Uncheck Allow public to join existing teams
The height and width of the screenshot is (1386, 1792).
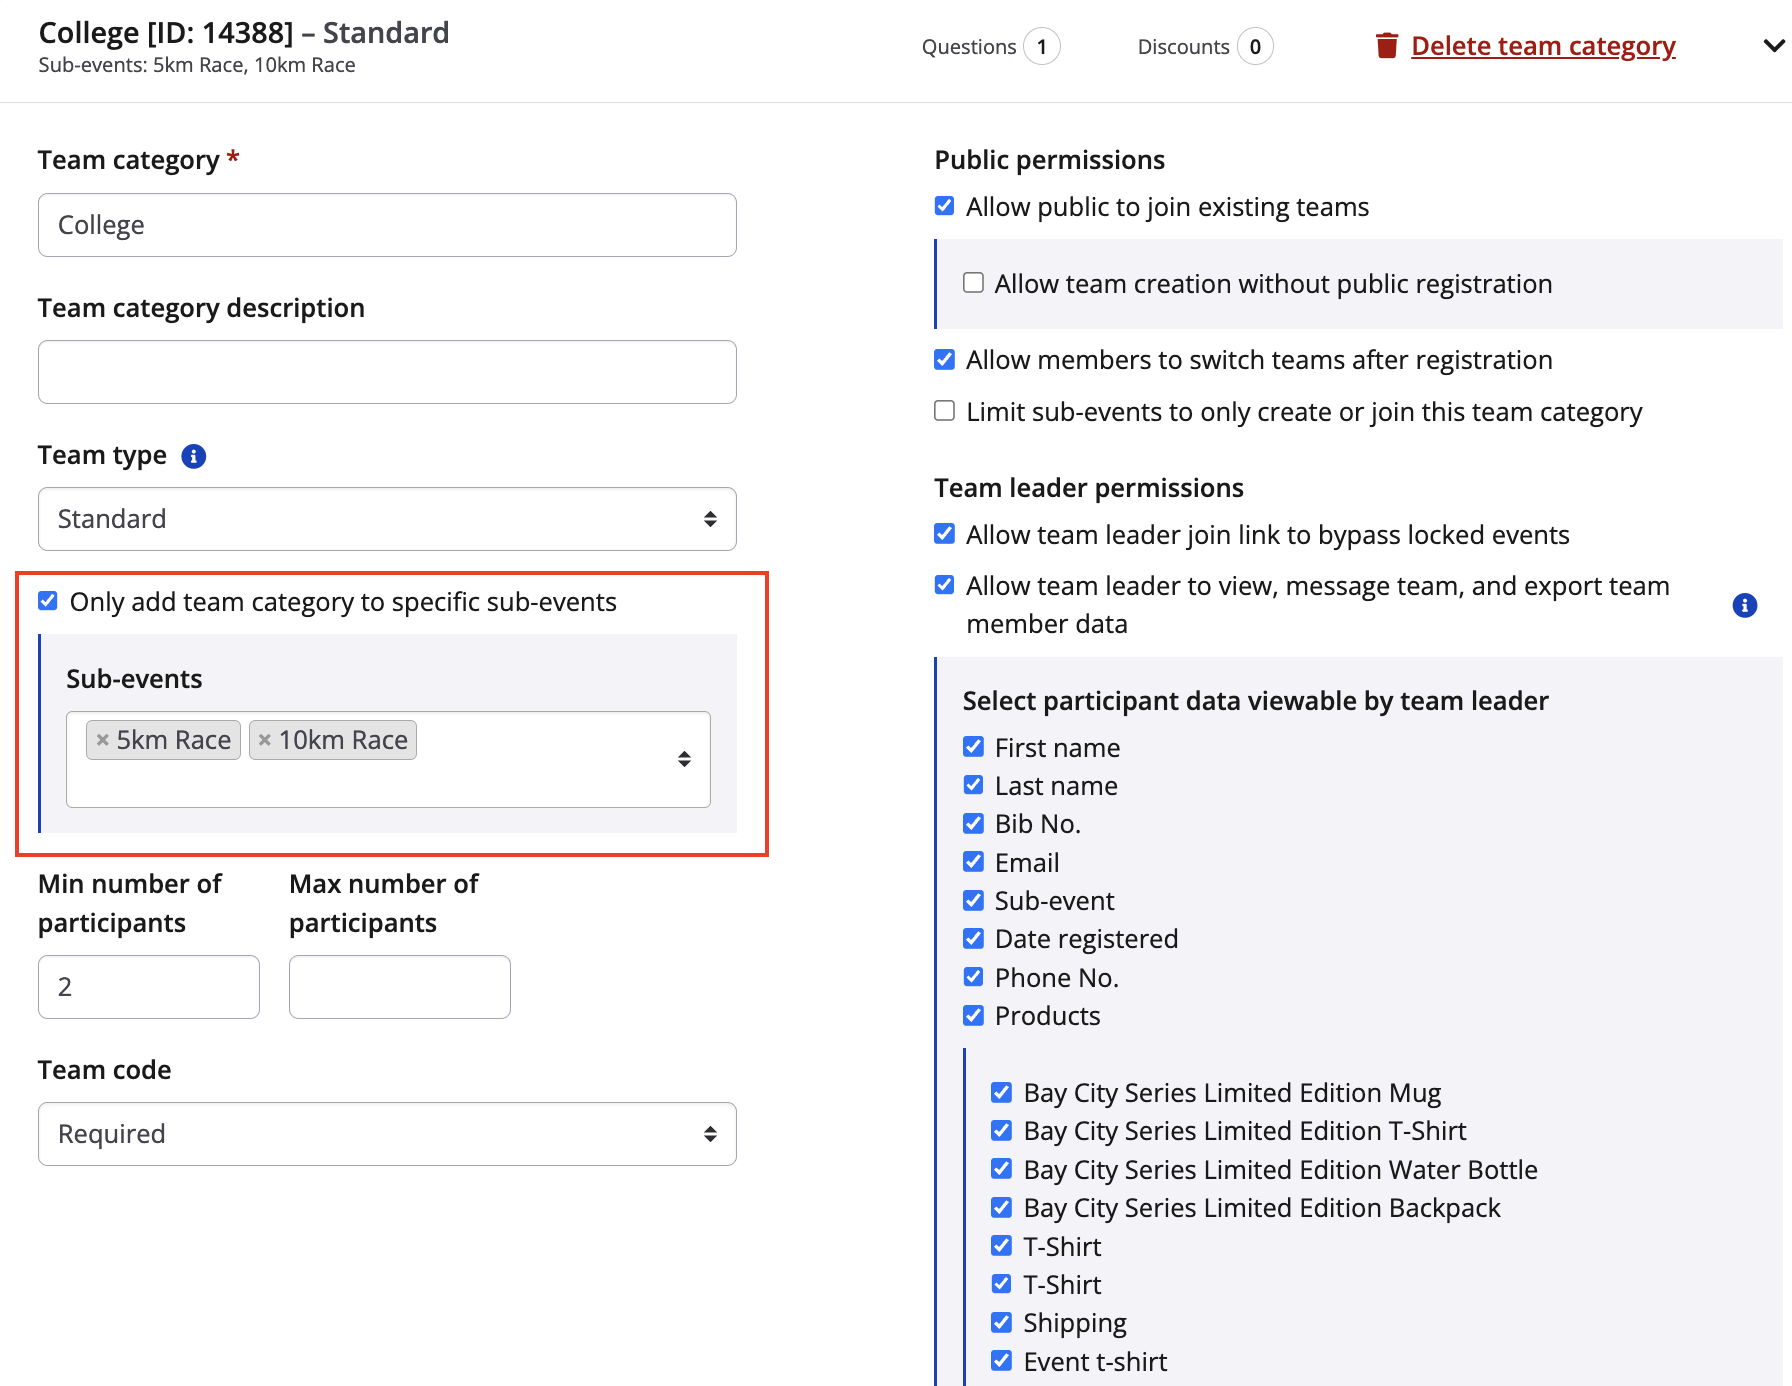point(945,206)
